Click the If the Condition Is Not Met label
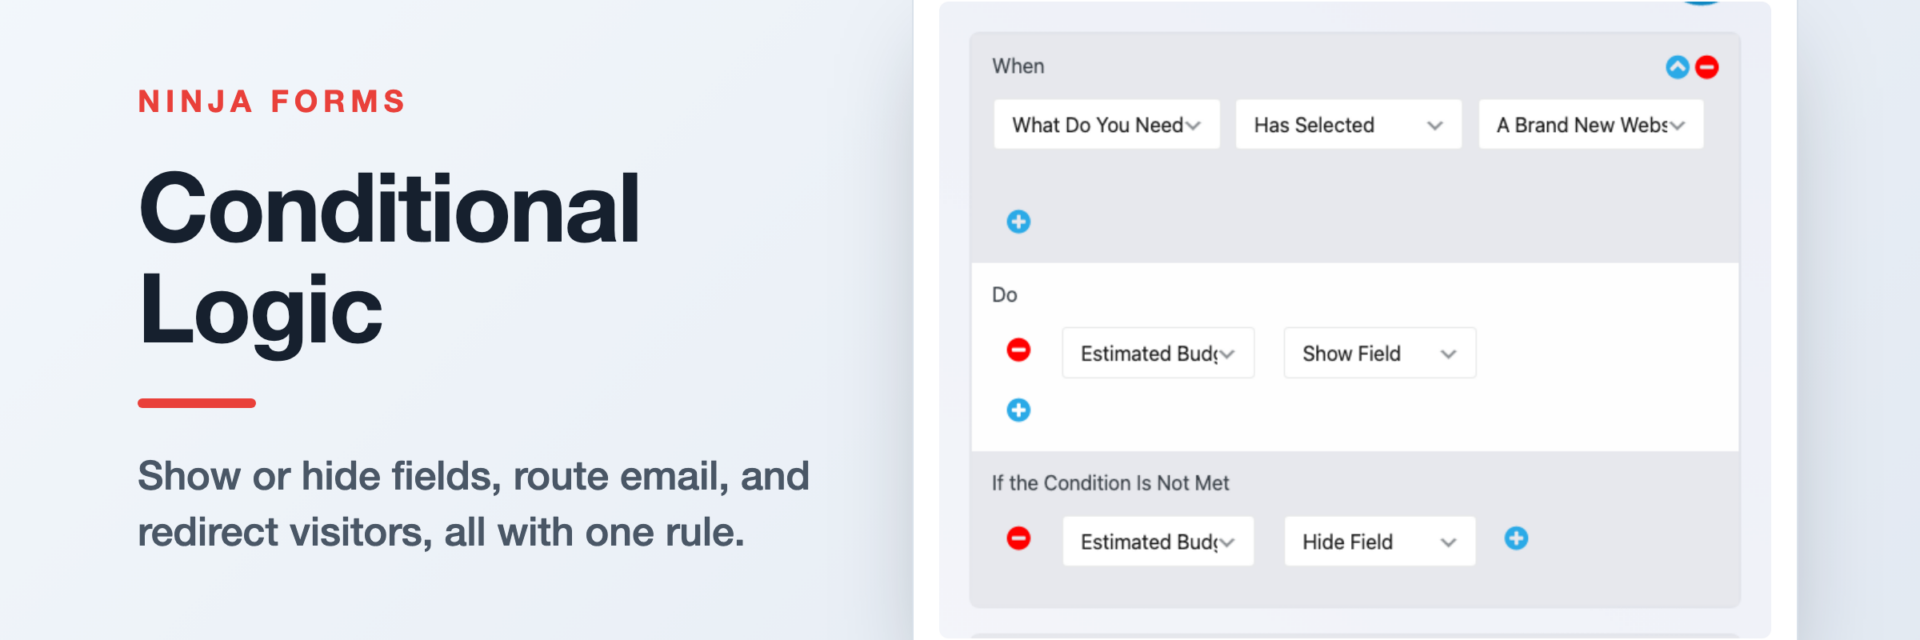Viewport: 1920px width, 640px height. [x=1110, y=483]
